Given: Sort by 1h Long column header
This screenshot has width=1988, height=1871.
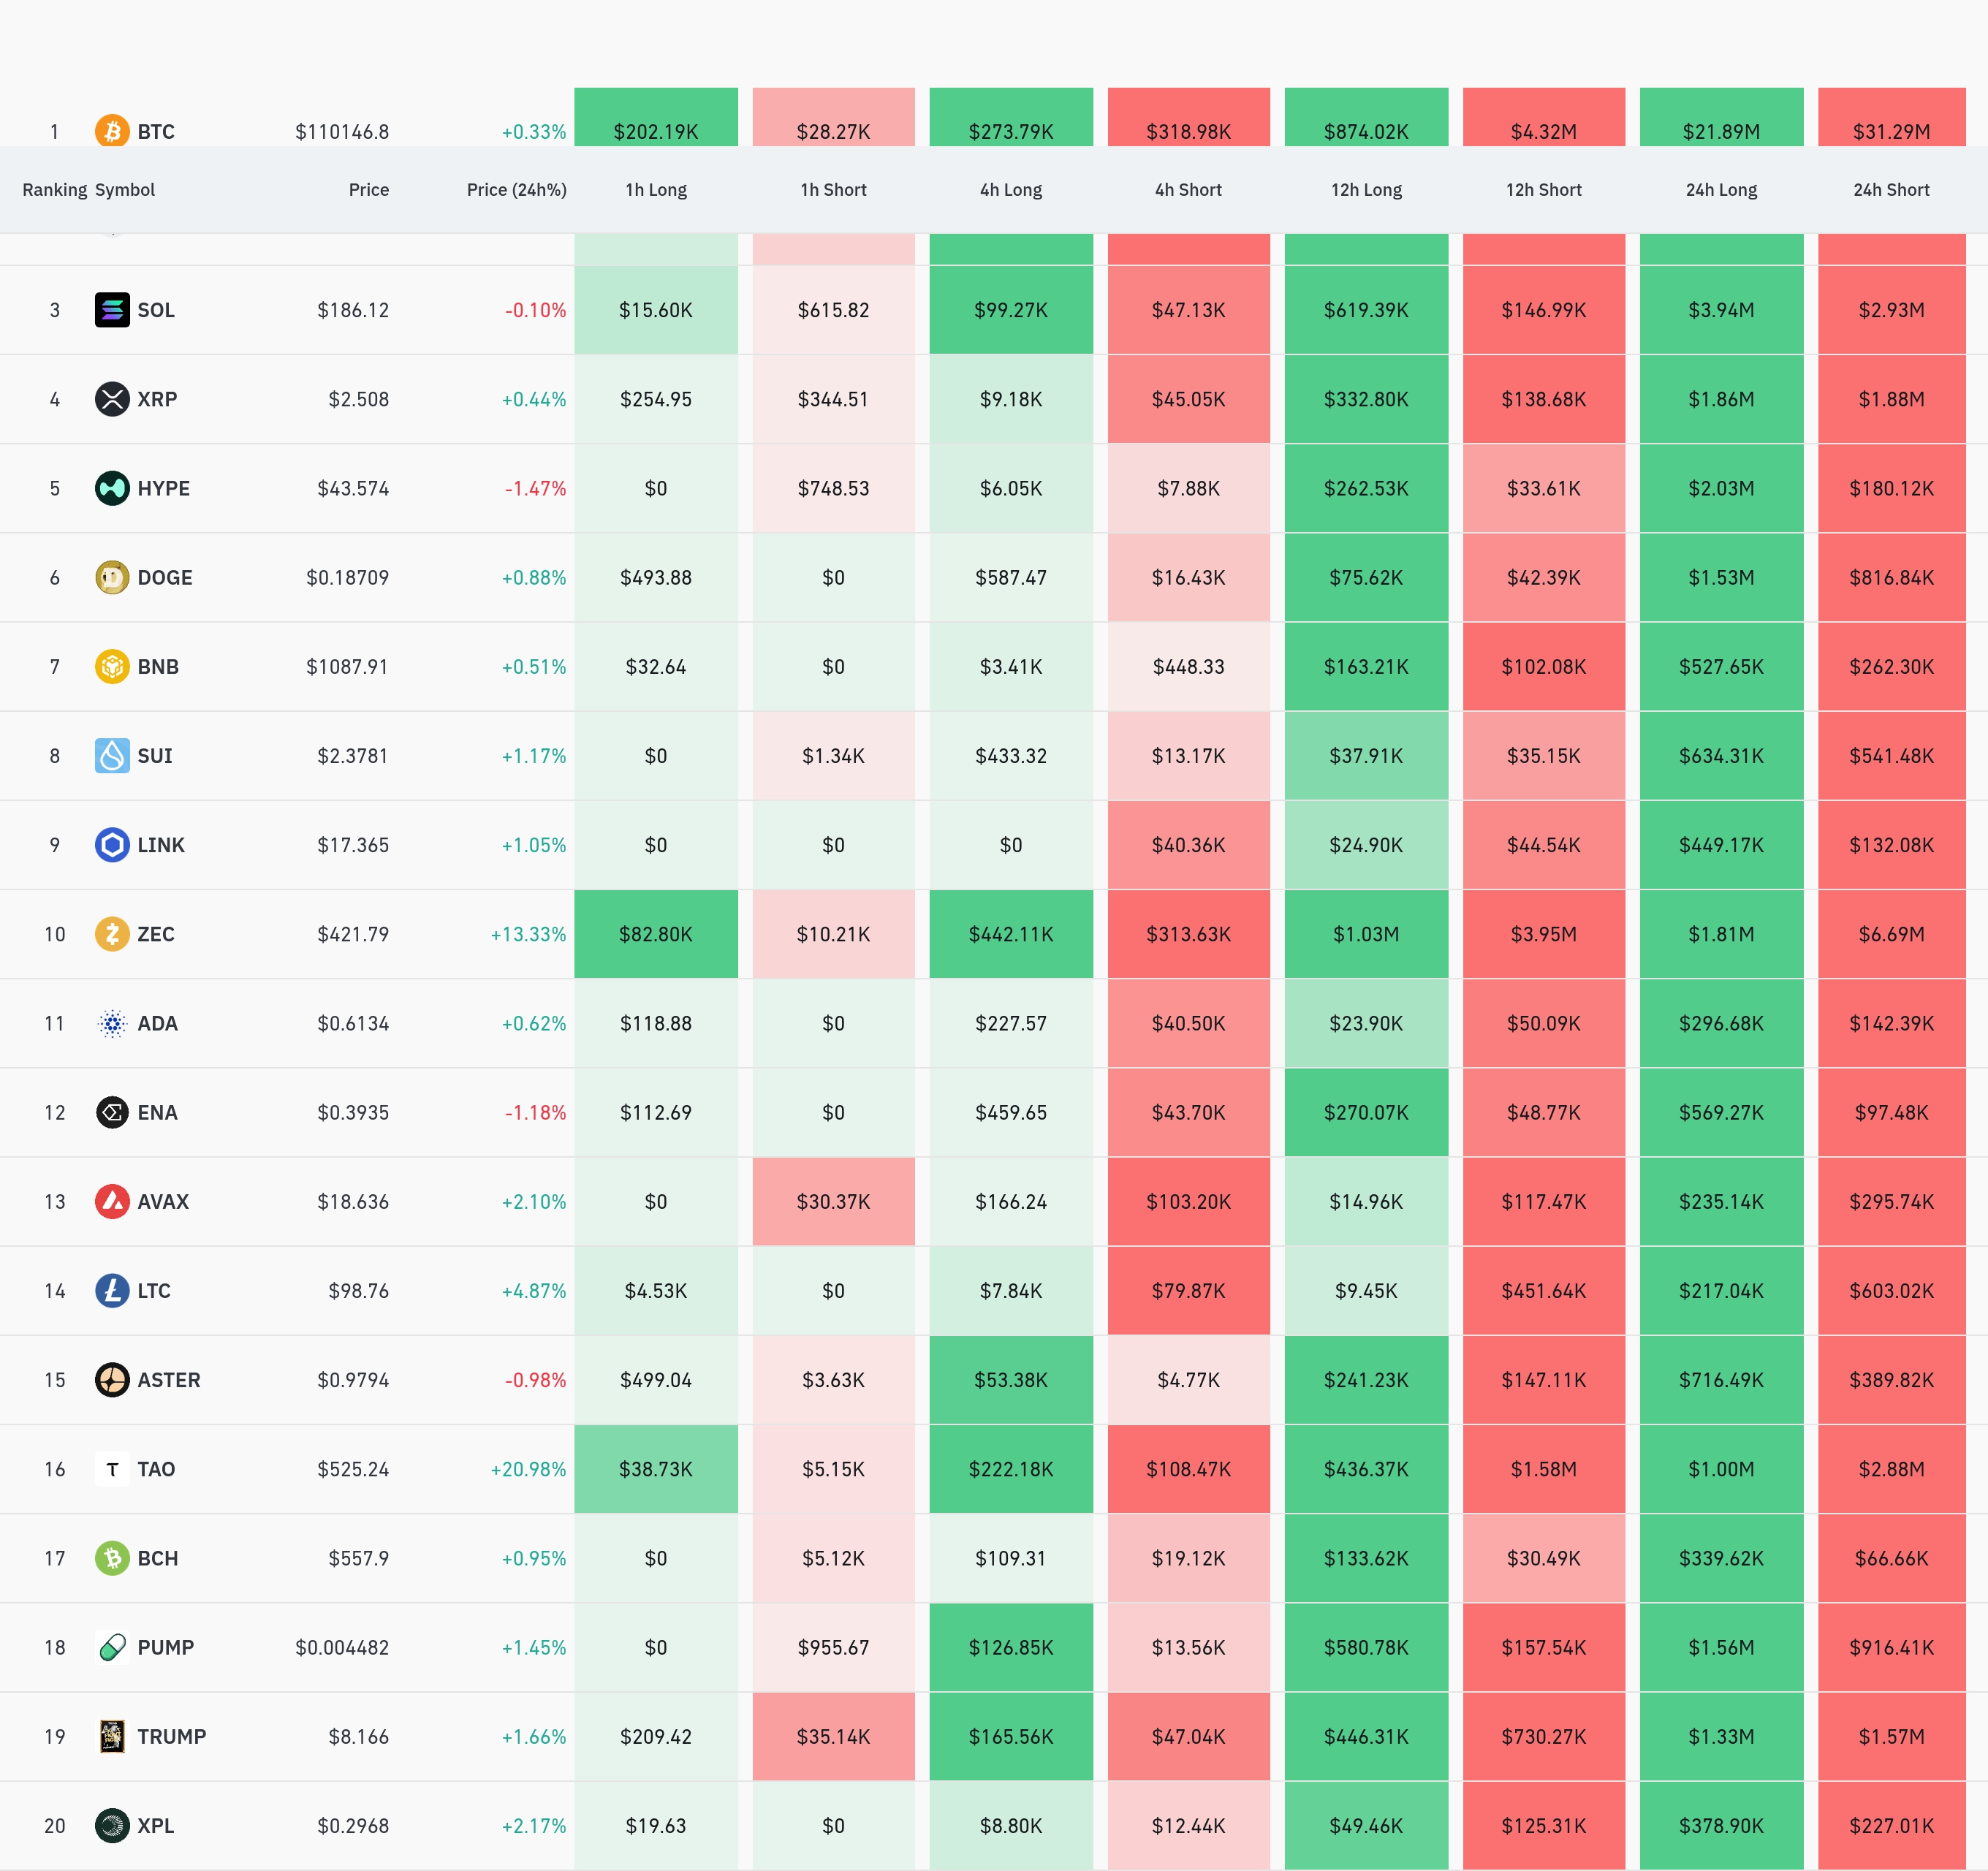Looking at the screenshot, I should point(656,190).
